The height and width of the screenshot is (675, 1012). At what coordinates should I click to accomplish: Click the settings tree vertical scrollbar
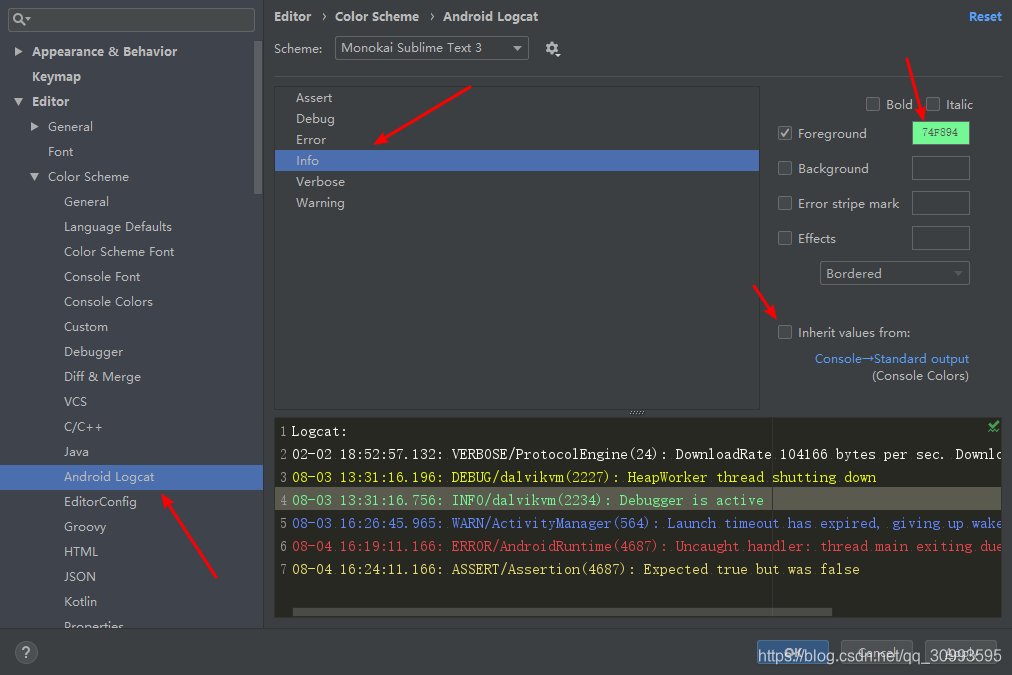click(x=258, y=117)
